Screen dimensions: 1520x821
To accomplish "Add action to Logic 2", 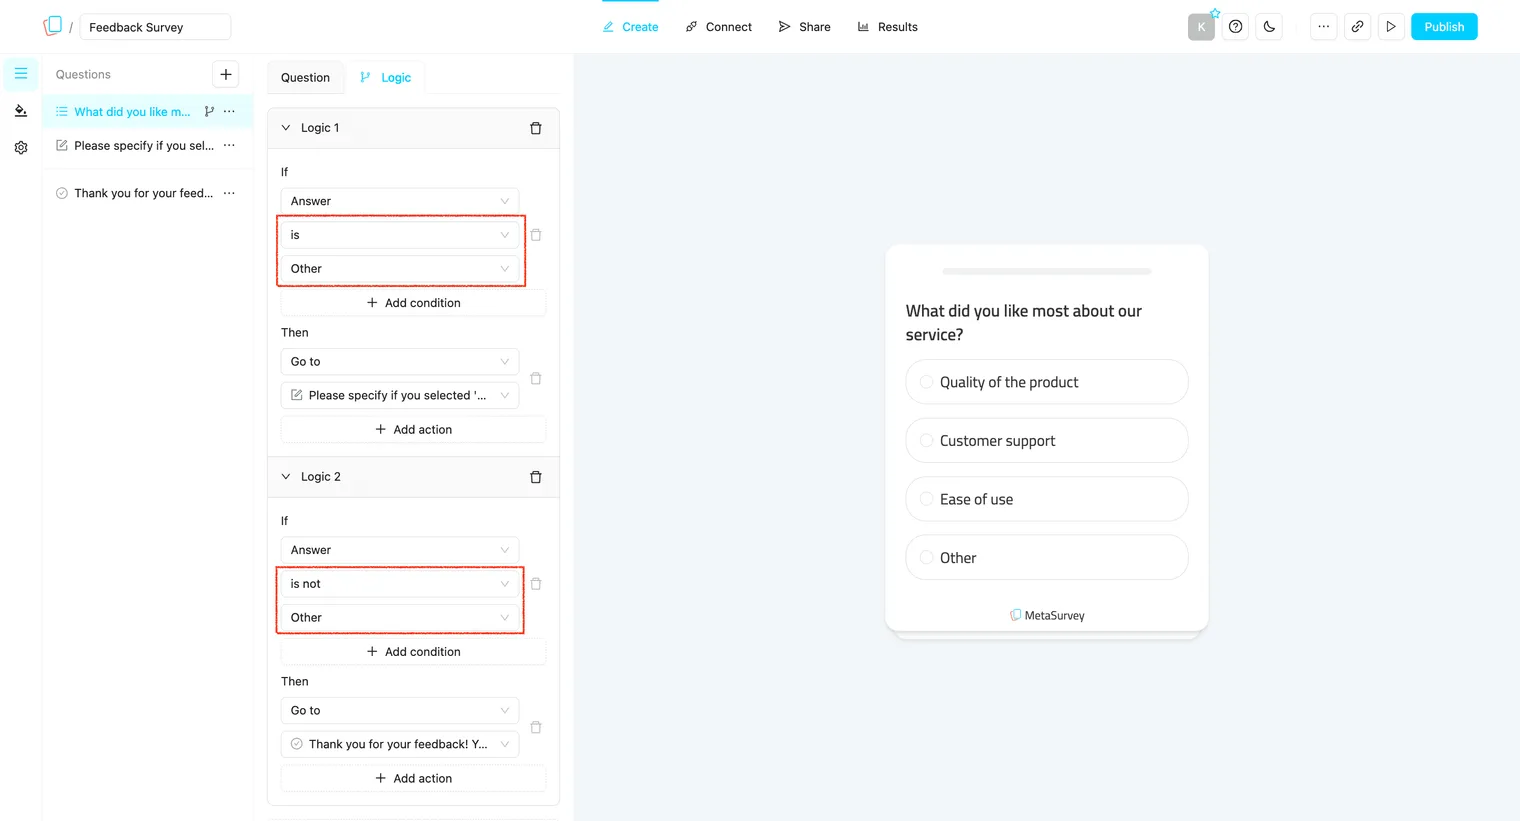I will click(414, 778).
